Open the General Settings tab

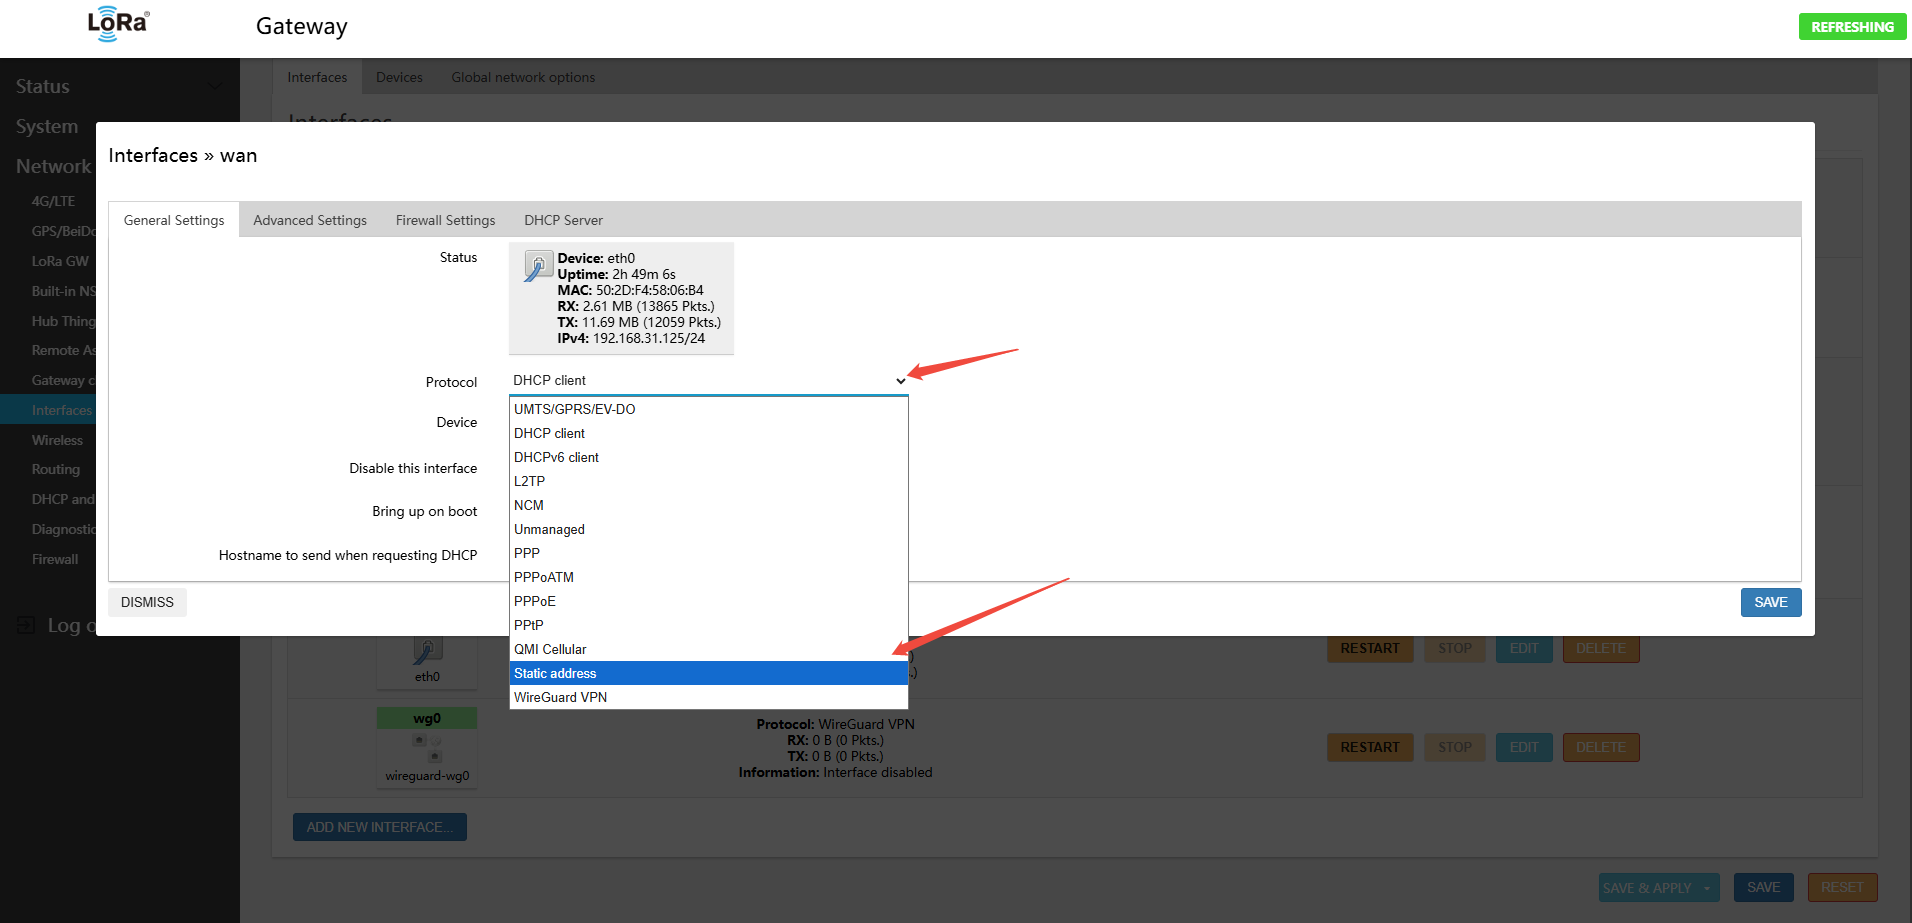pyautogui.click(x=174, y=220)
